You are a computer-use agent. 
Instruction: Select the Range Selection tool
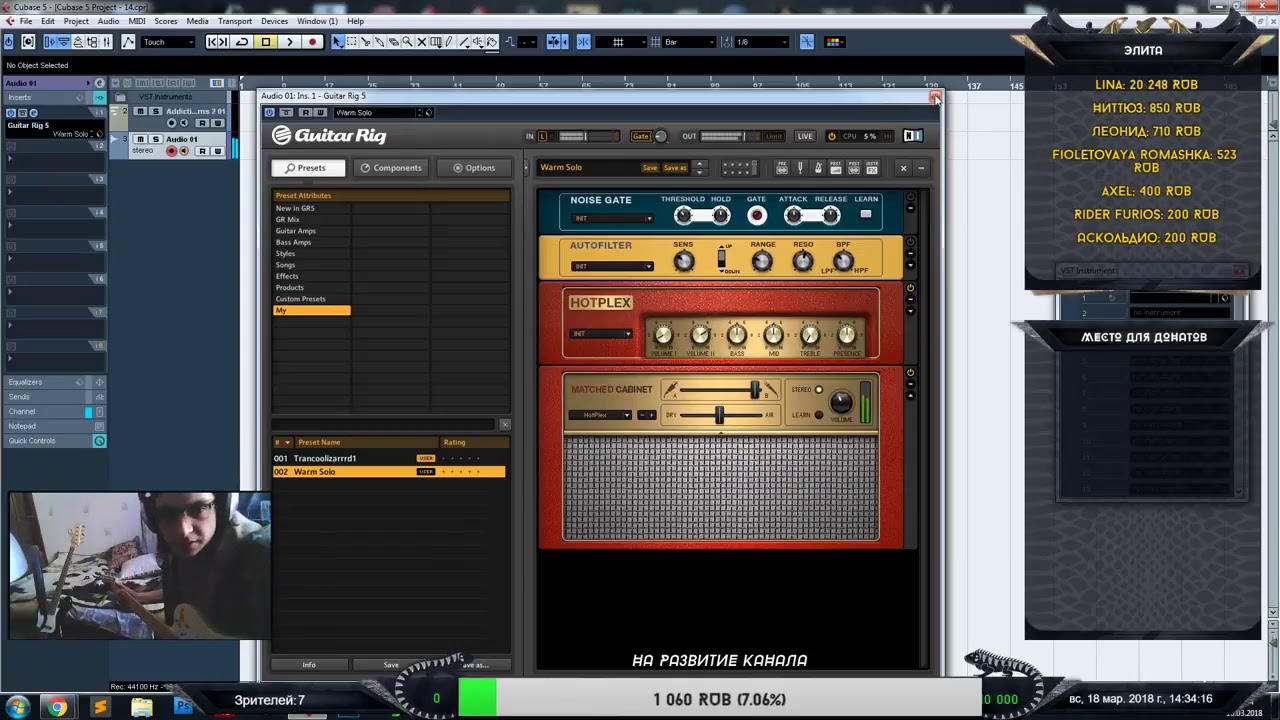[x=351, y=42]
